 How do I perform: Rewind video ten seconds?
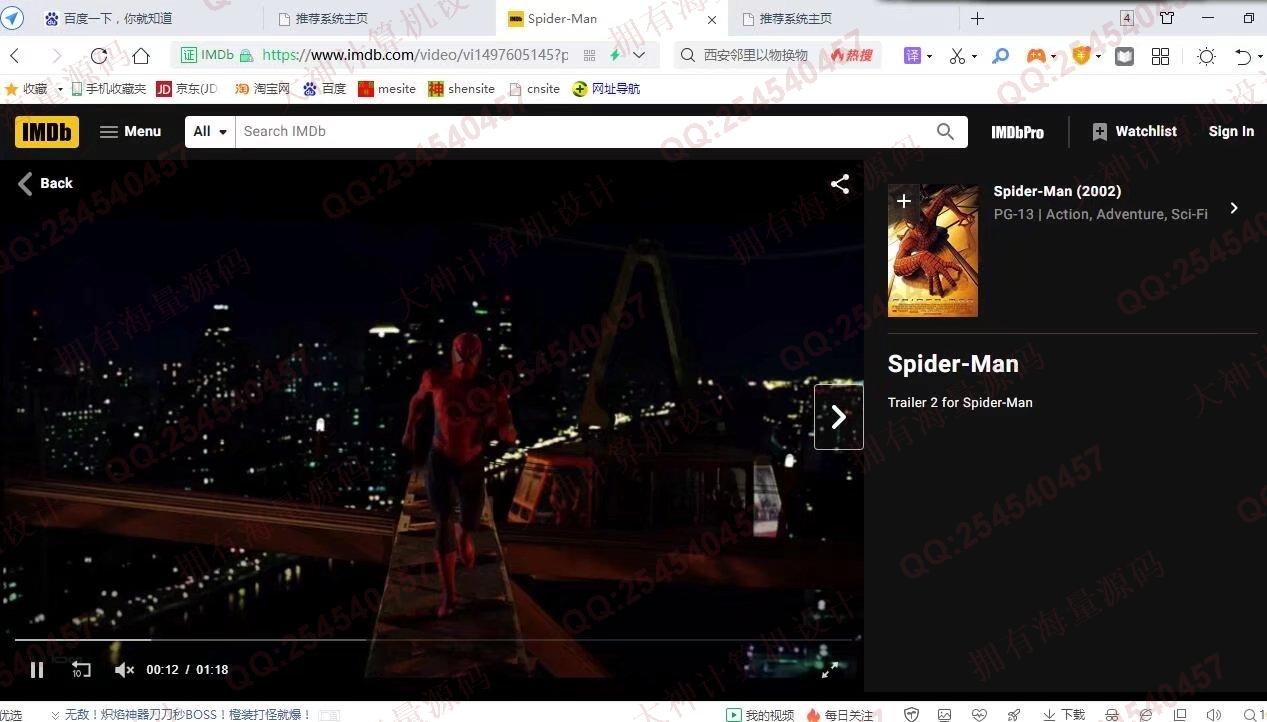pos(81,670)
